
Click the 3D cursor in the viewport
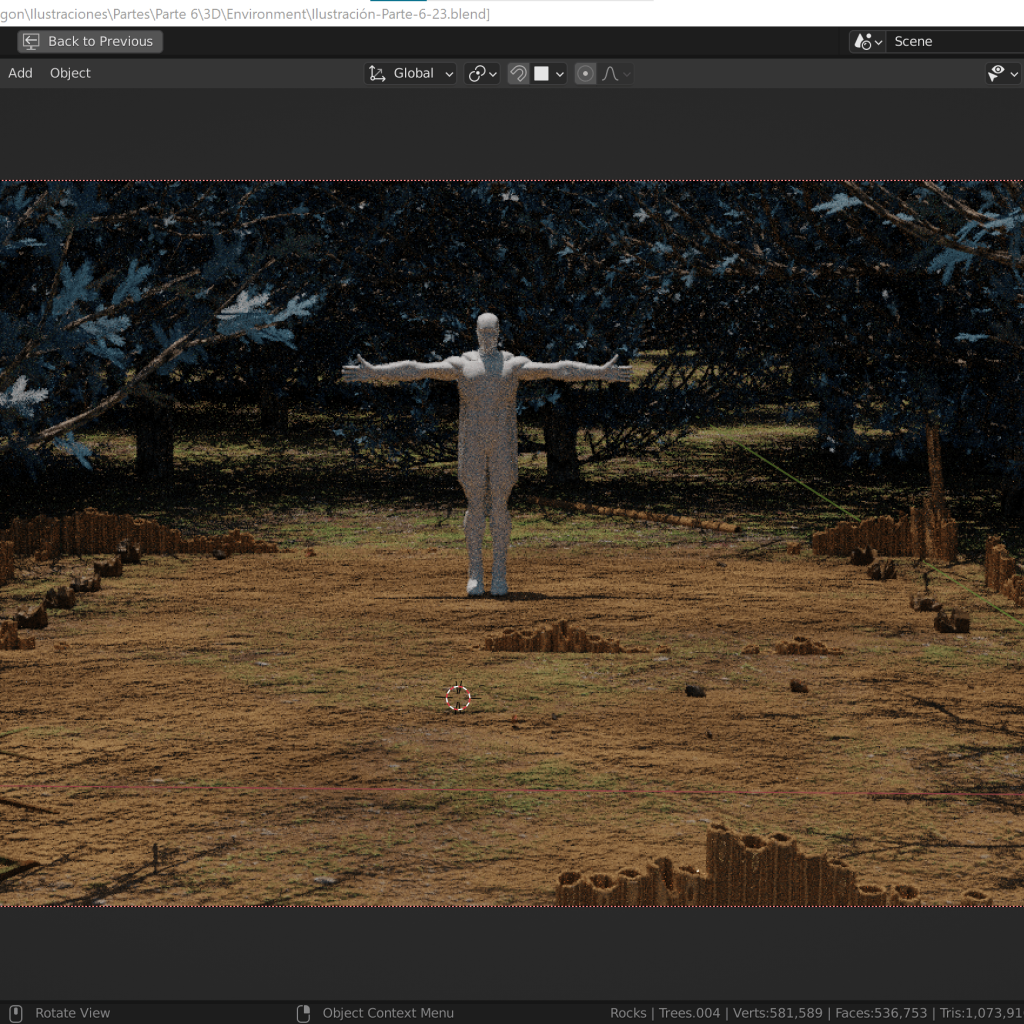[457, 698]
